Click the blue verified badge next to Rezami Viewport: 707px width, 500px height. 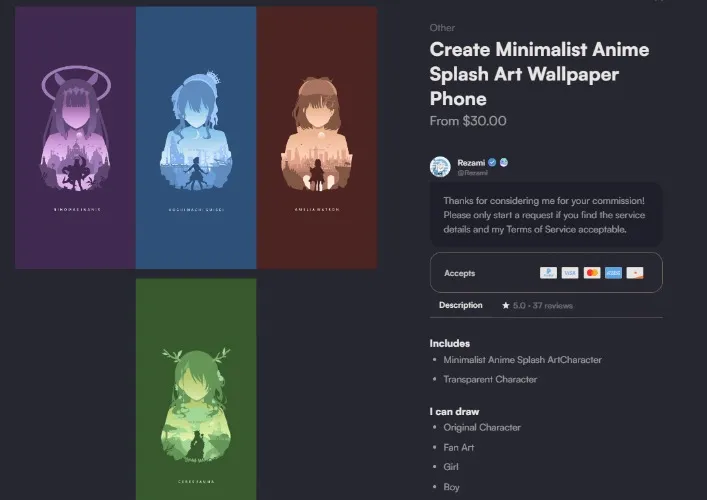pos(492,162)
